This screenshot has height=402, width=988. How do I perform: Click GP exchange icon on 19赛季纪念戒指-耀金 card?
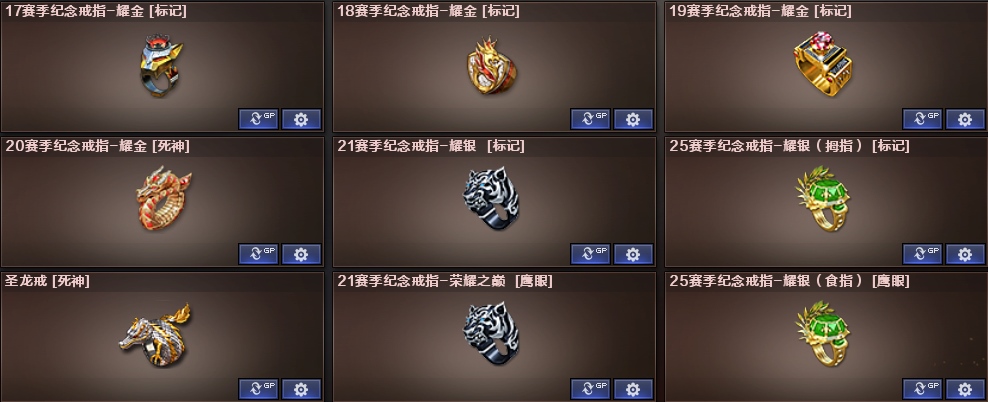922,119
